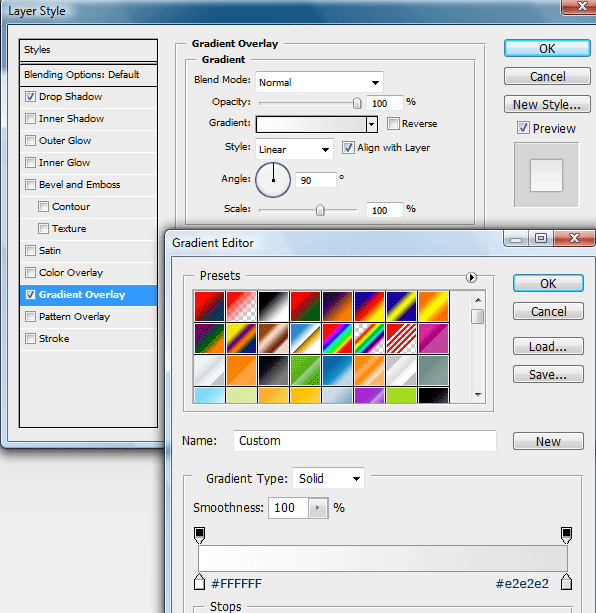Toggle the Preview checkbox
The height and width of the screenshot is (613, 596).
point(523,128)
